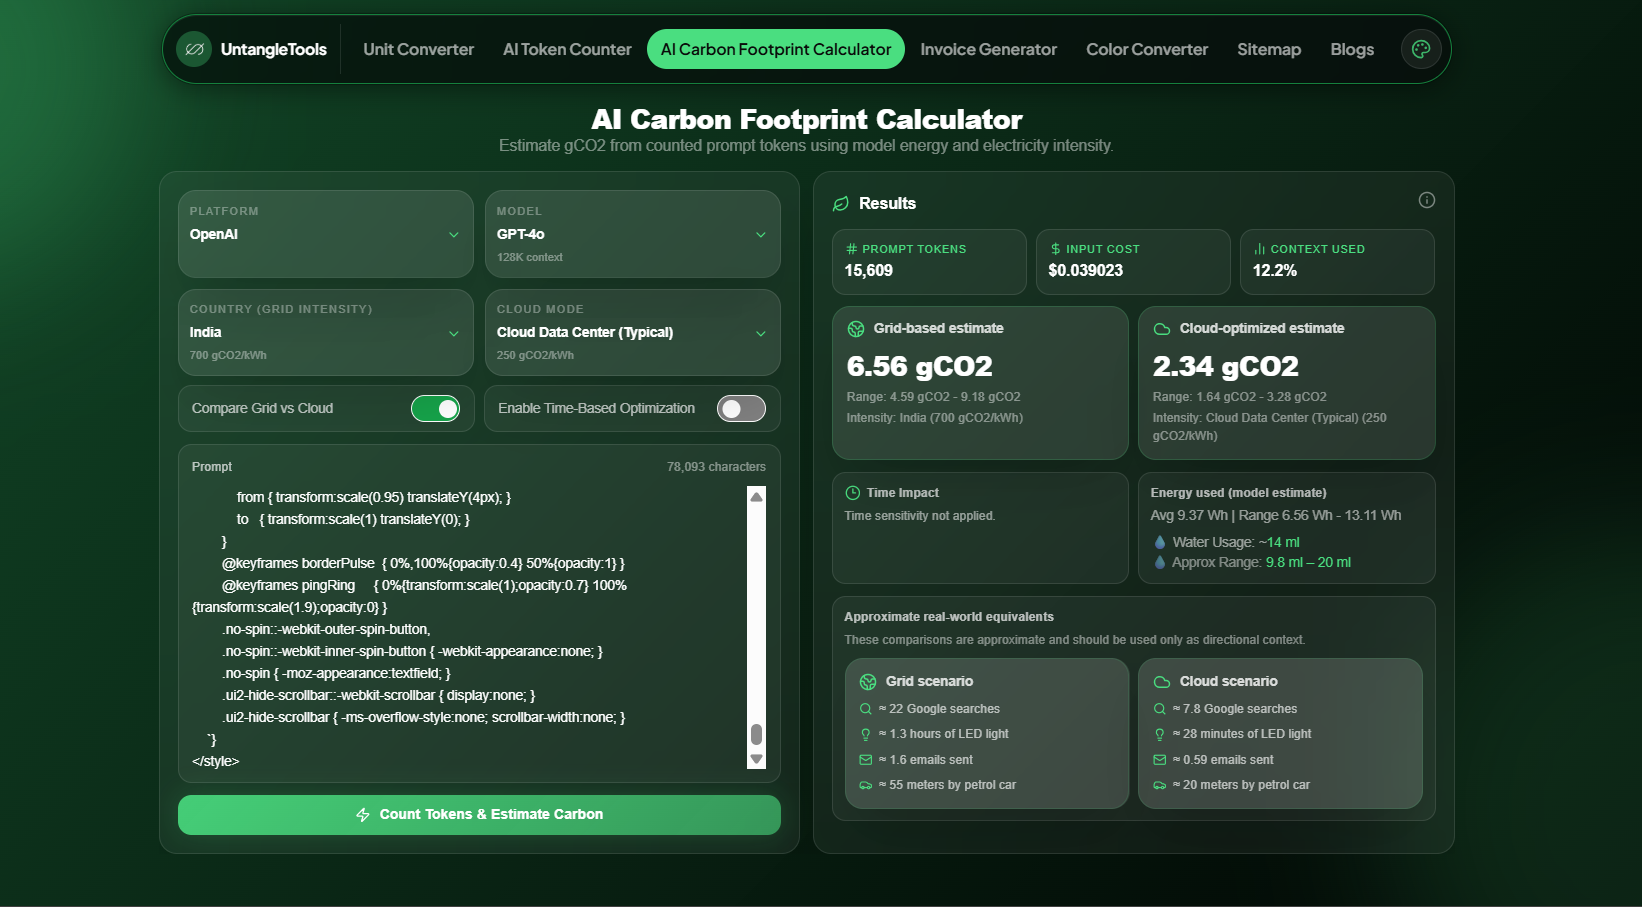Screen dimensions: 1642x907
Task: Click the water drop icon by Approx Range
Action: tap(1160, 563)
